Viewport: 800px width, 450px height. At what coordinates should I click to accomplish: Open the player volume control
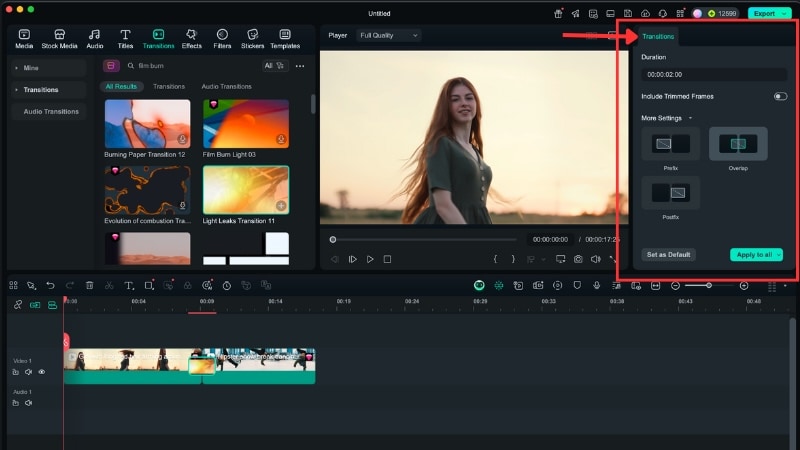pos(595,259)
